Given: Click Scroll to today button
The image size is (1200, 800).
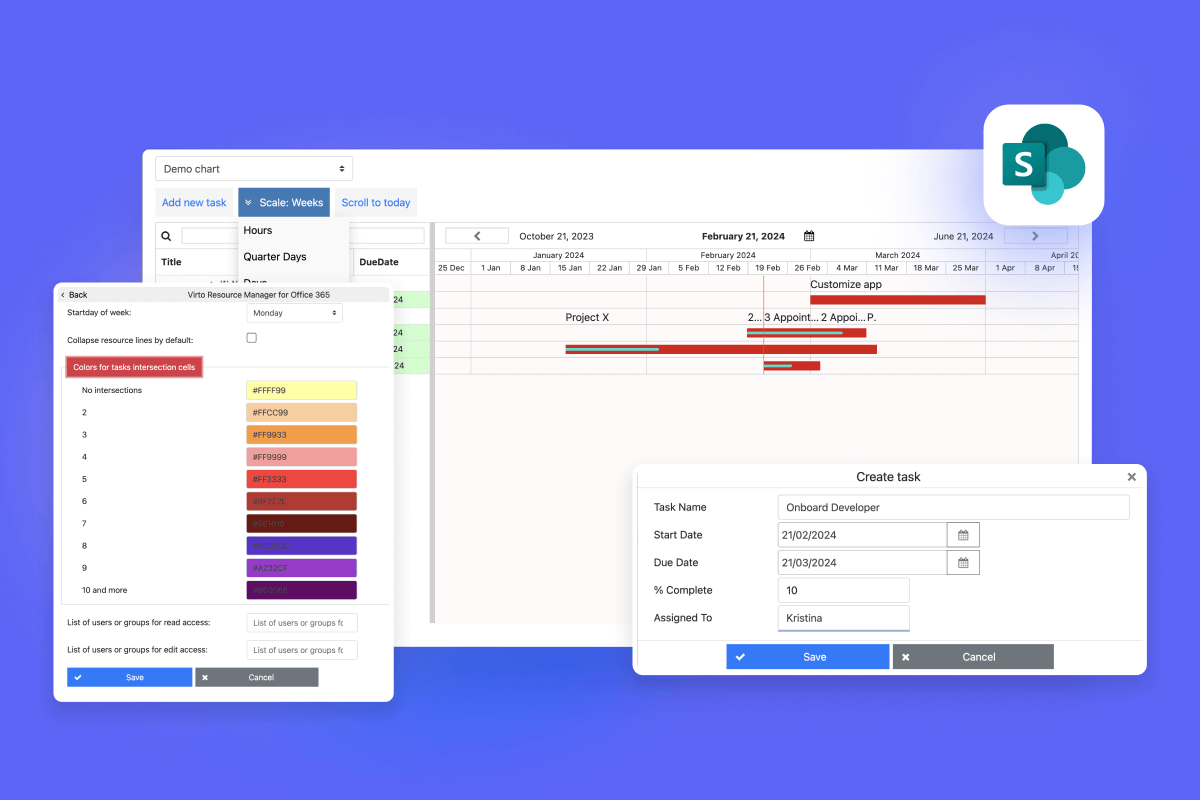Looking at the screenshot, I should (x=376, y=202).
